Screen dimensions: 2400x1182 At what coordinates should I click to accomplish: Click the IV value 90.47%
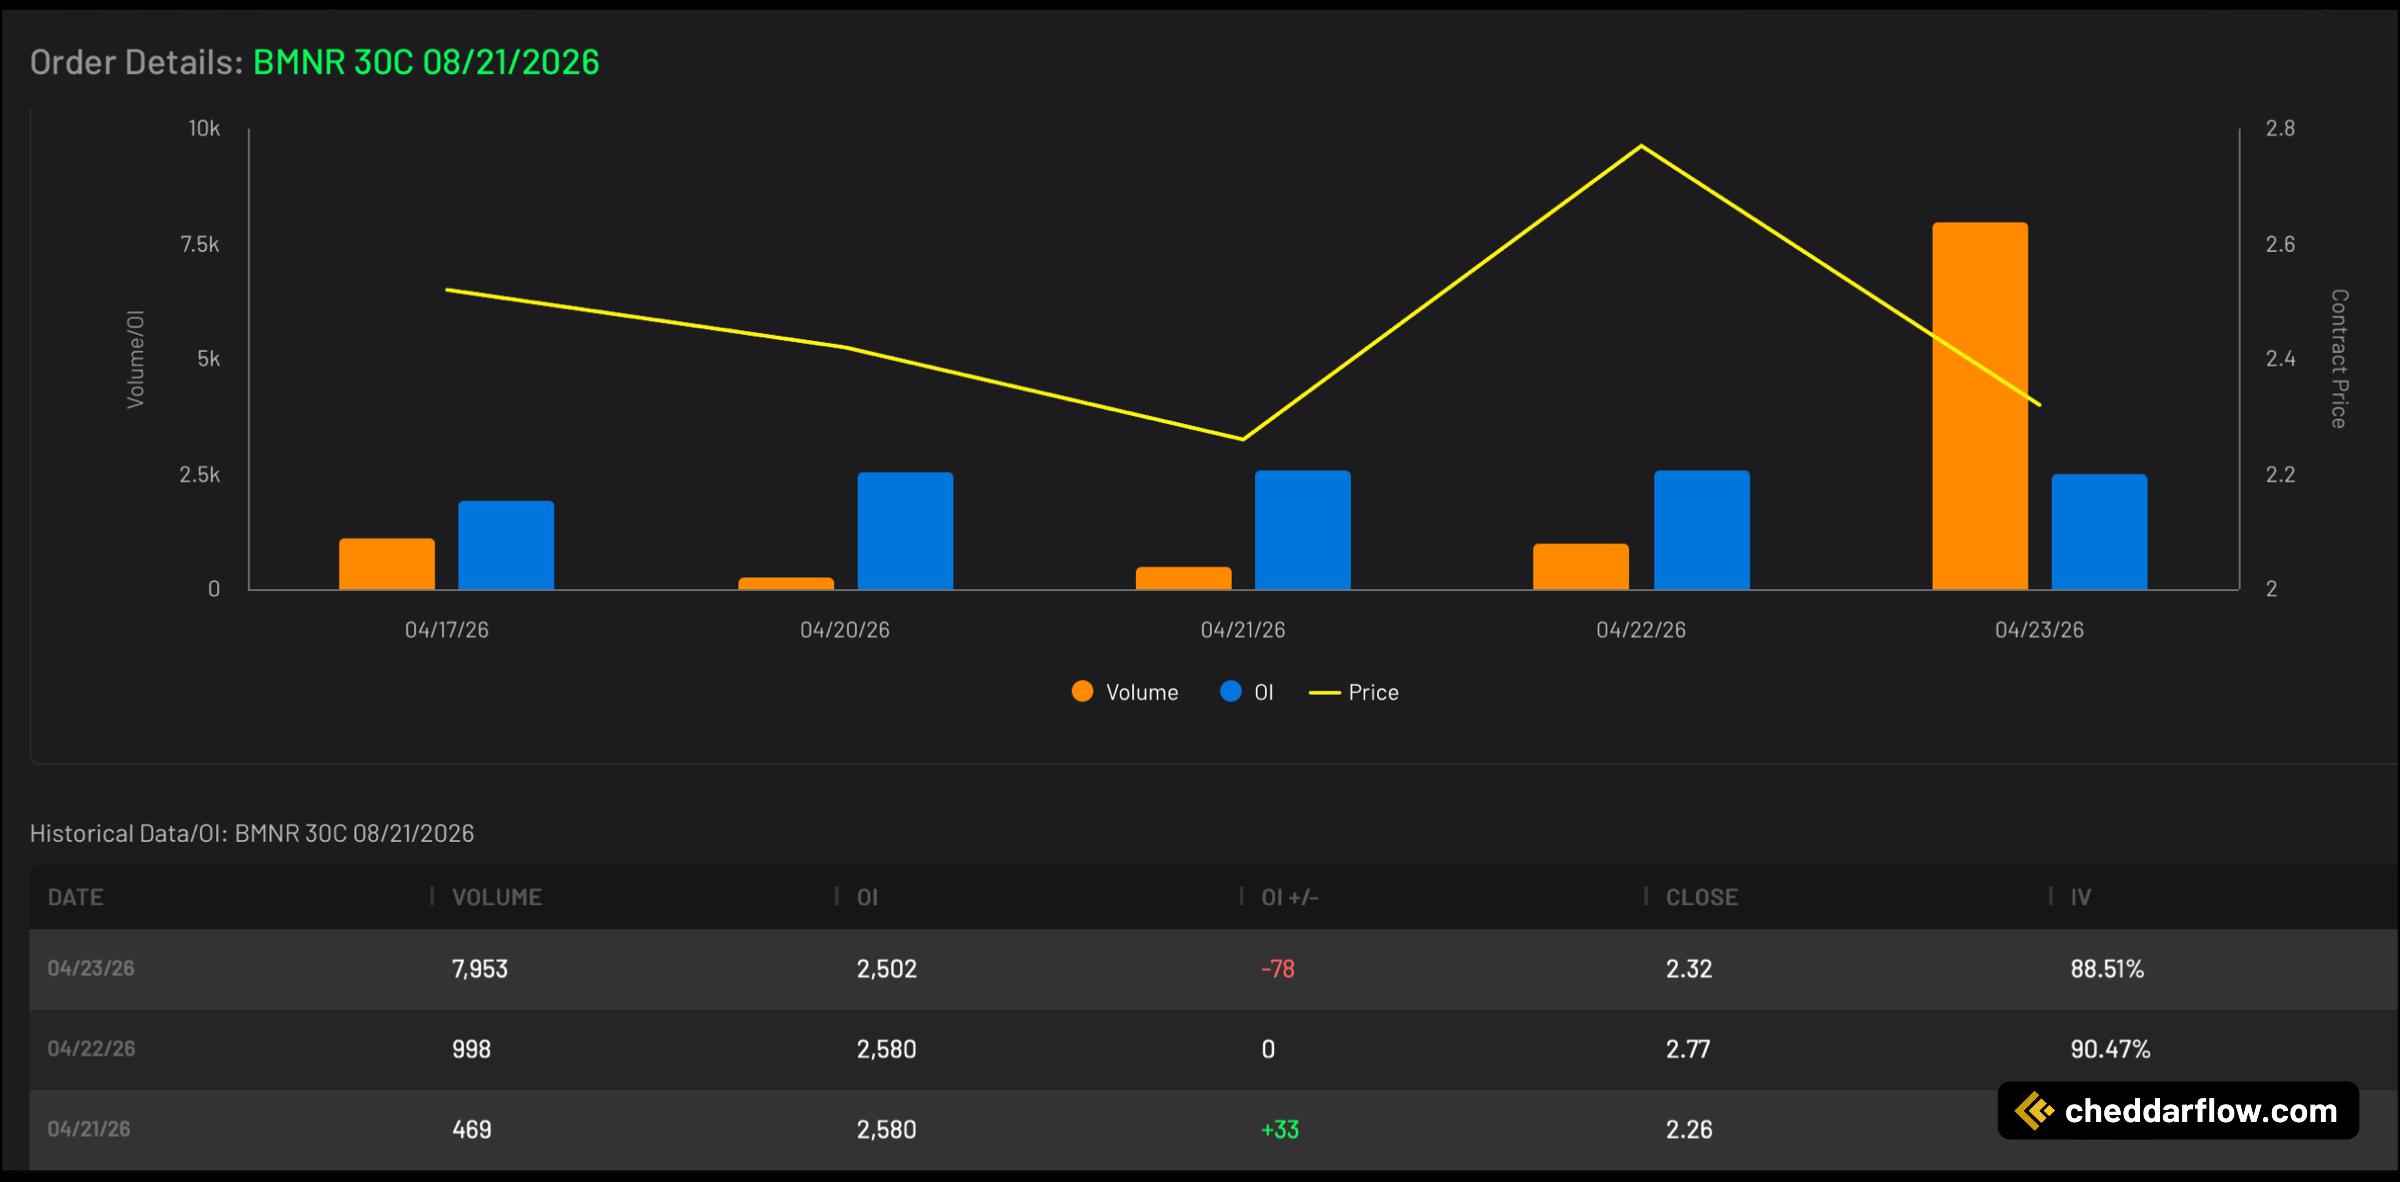[2110, 1049]
